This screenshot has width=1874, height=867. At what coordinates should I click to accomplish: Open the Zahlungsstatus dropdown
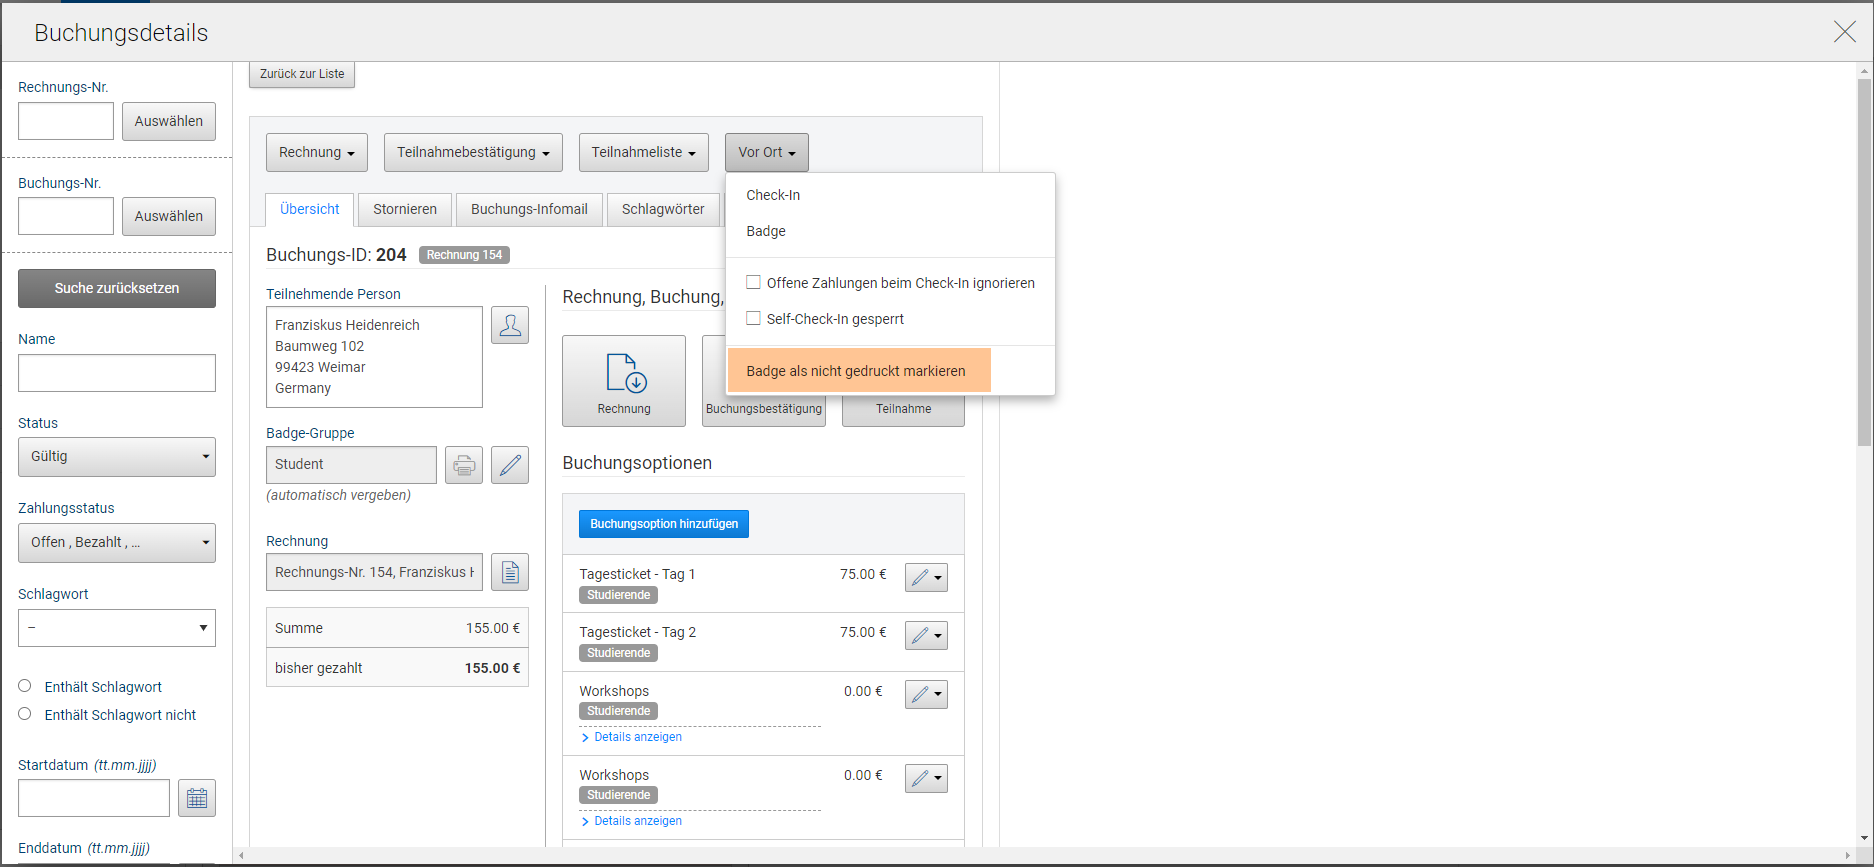[x=117, y=543]
